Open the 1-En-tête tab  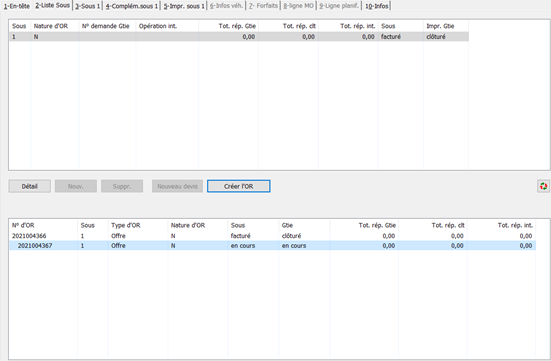[17, 6]
